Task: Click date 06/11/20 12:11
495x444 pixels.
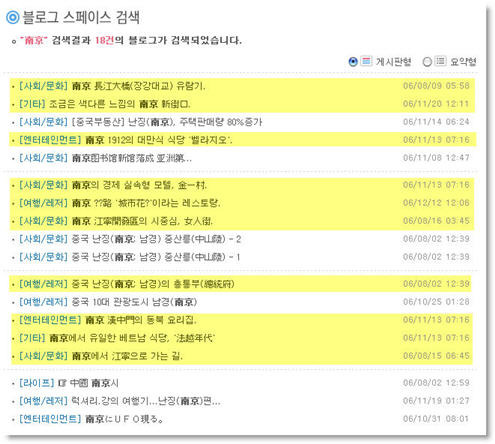Action: coord(436,104)
